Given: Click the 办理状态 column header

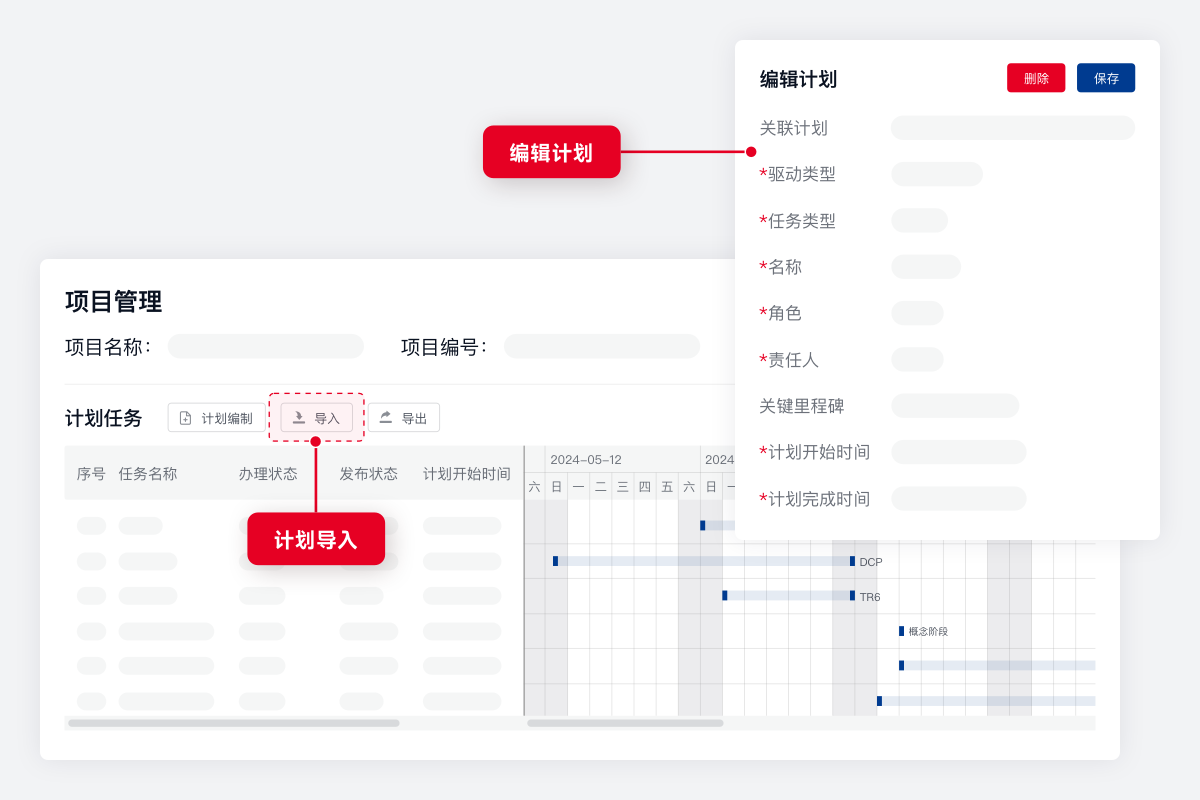Looking at the screenshot, I should [x=268, y=474].
